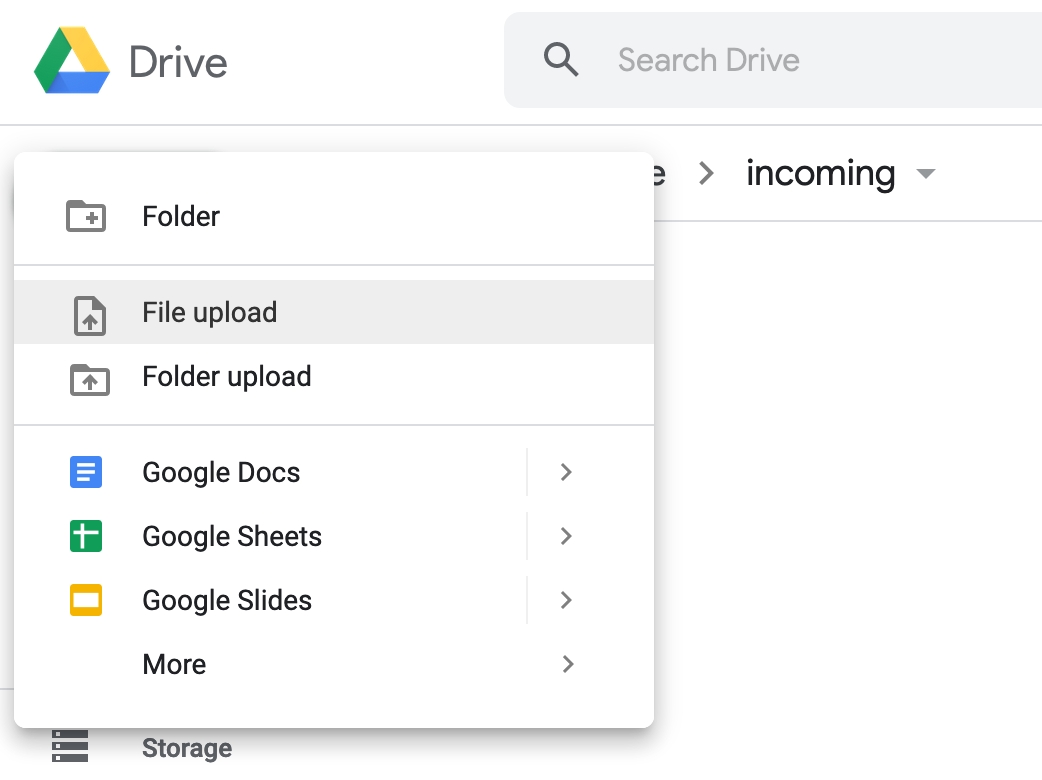Click the green Google Sheets icon
Image resolution: width=1042 pixels, height=780 pixels.
86,537
